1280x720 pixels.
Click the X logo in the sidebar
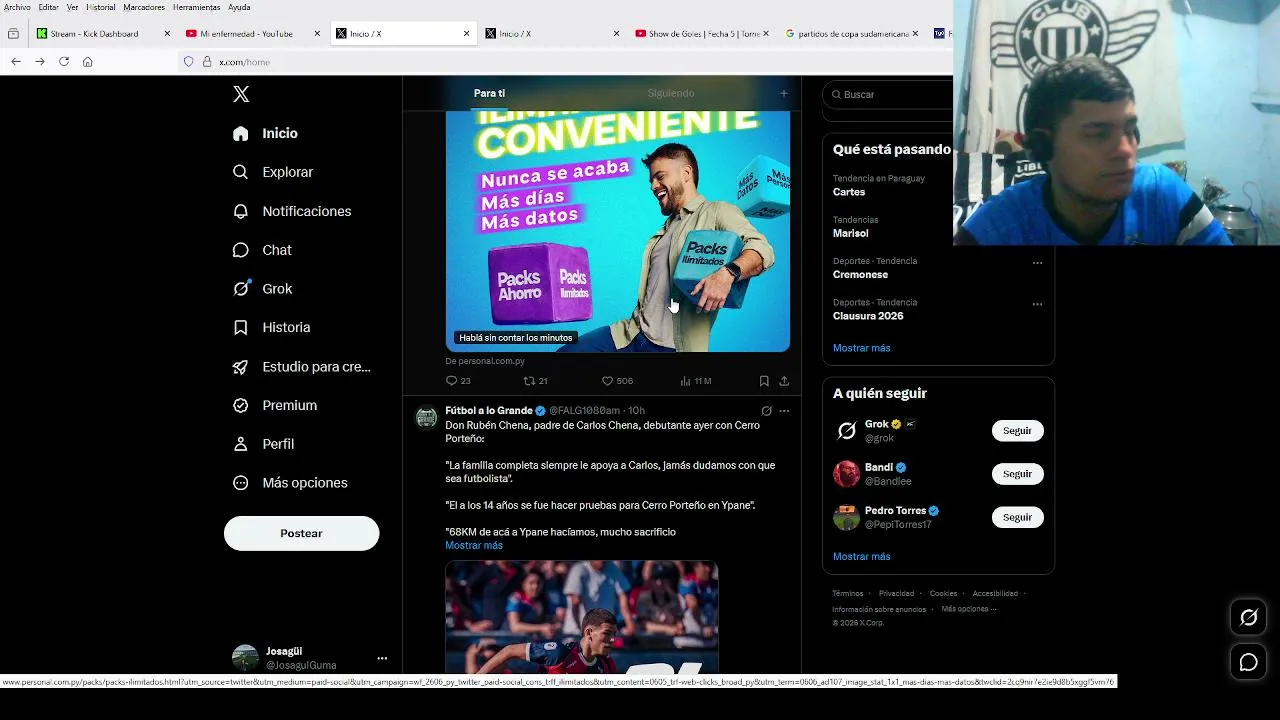click(241, 94)
